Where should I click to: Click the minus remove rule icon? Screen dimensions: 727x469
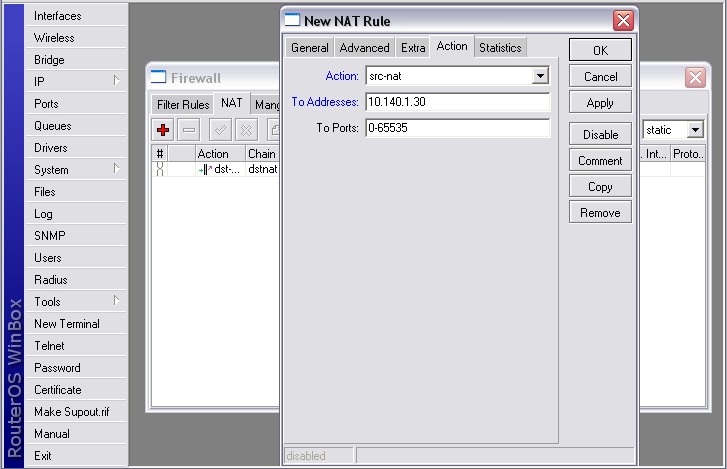point(189,129)
